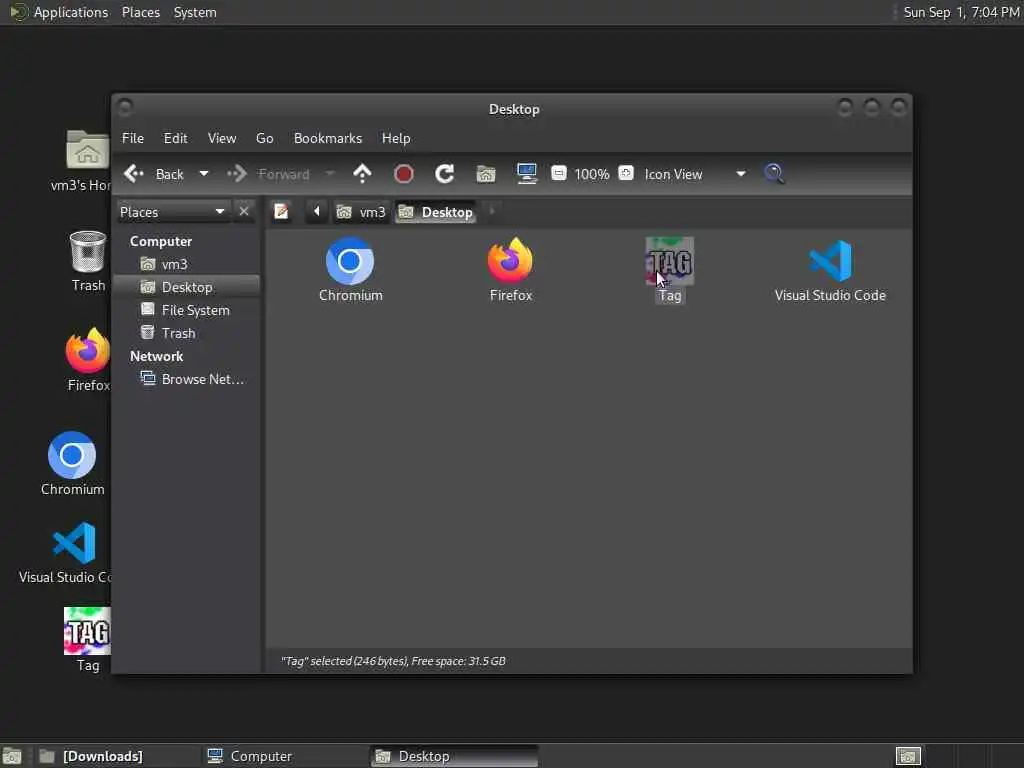Screen dimensions: 1024x768
Task: Click the Desktop path bar button
Action: coord(436,212)
